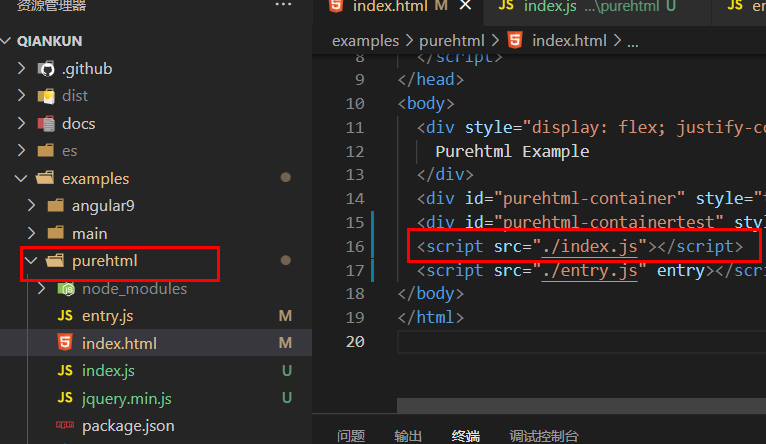Switch to the index.html editor tab
The width and height of the screenshot is (766, 444).
tap(390, 6)
